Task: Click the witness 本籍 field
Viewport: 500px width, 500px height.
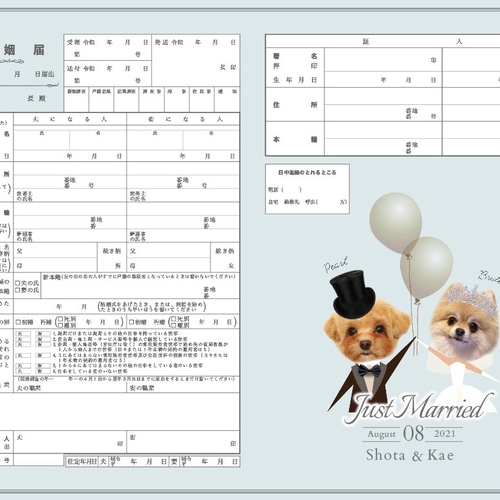Action: (x=383, y=138)
